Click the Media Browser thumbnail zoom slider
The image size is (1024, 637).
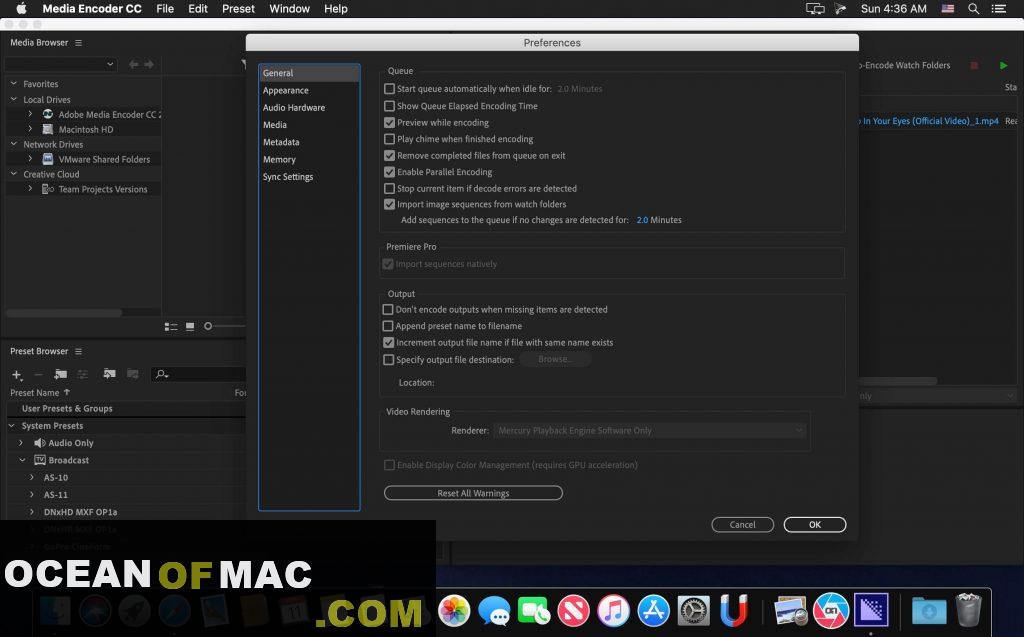point(209,326)
